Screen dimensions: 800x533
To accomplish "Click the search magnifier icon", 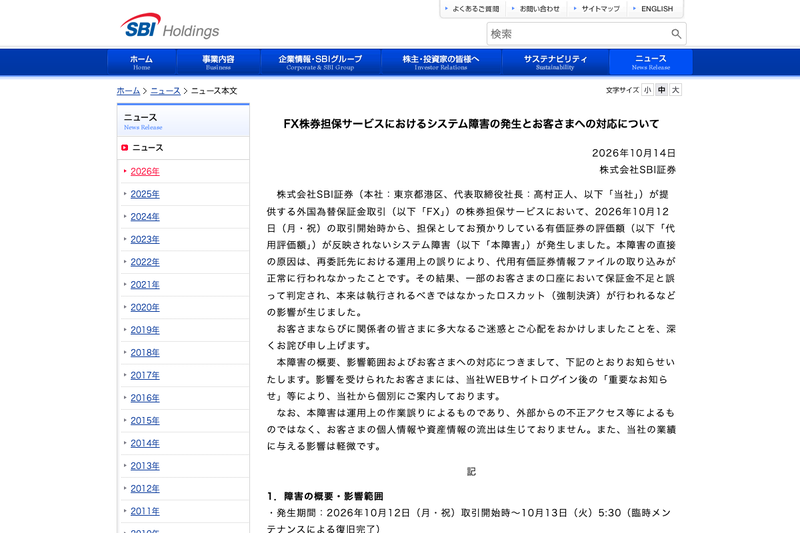I will tap(676, 34).
